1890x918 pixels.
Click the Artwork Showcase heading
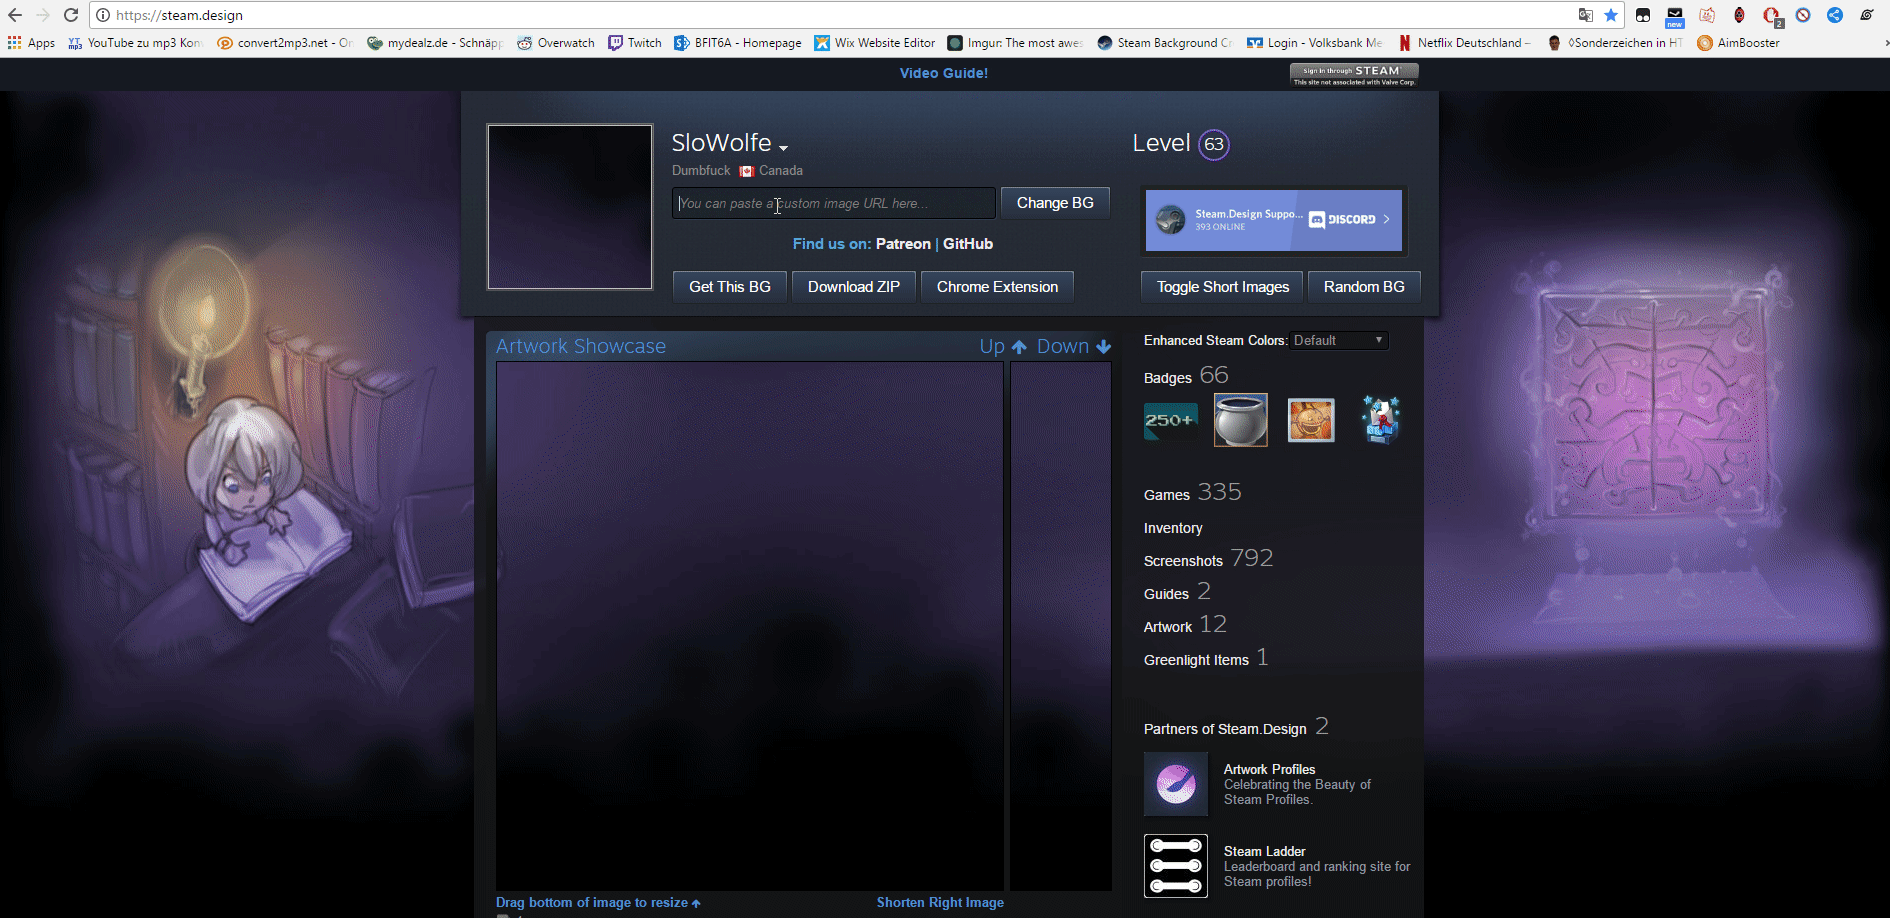coord(581,346)
